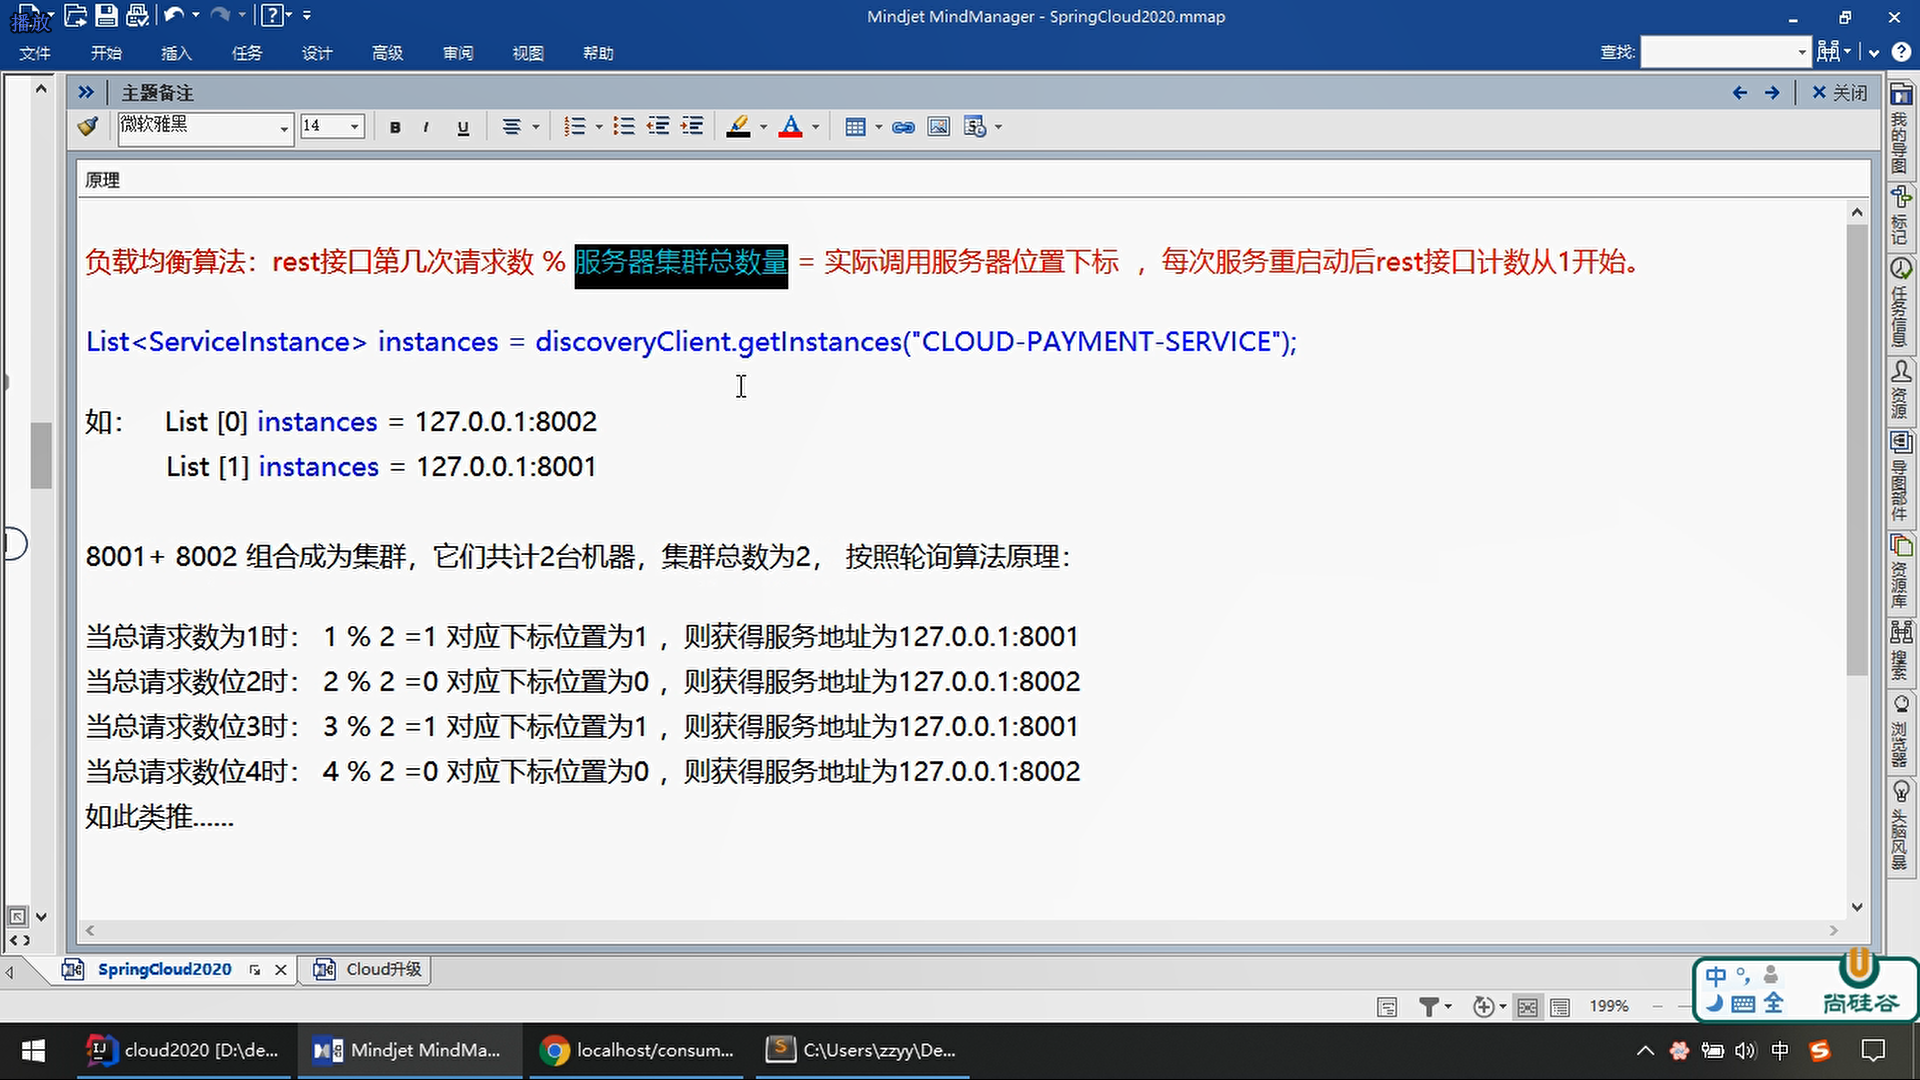Open undo history dropdown arrow
1920x1080 pixels.
195,15
